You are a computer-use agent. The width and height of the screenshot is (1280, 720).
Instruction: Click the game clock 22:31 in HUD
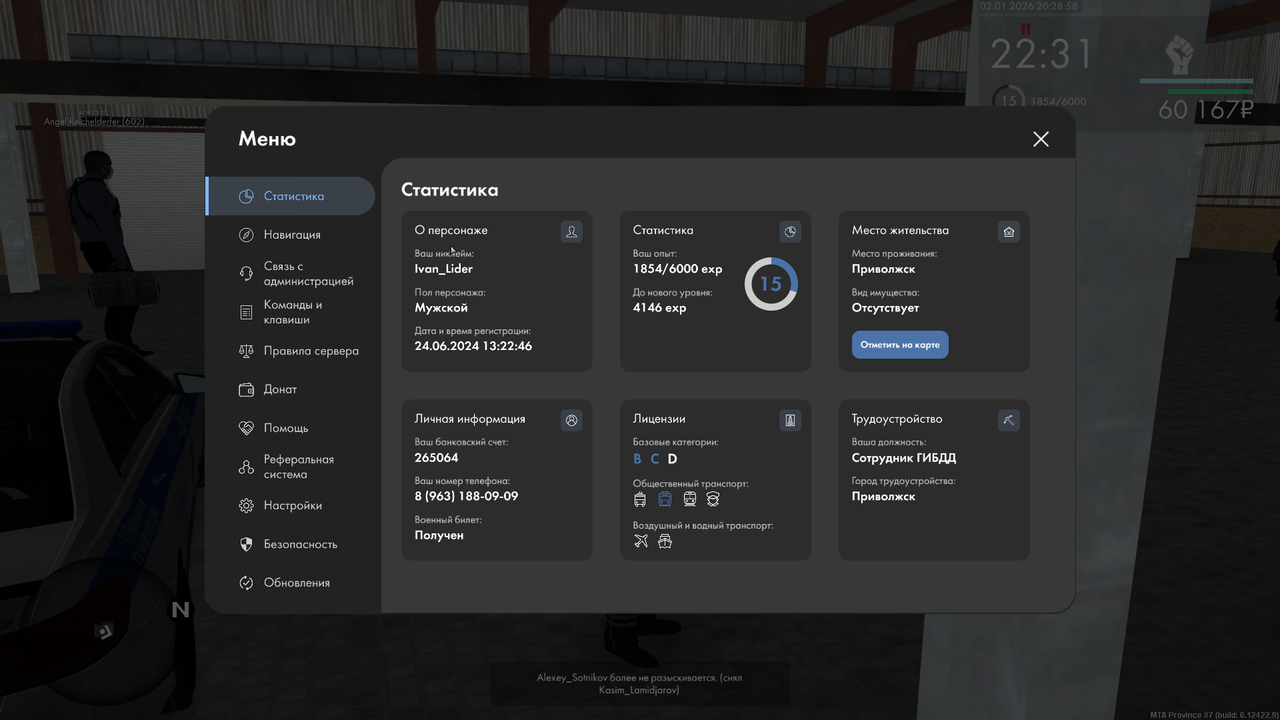[1041, 54]
